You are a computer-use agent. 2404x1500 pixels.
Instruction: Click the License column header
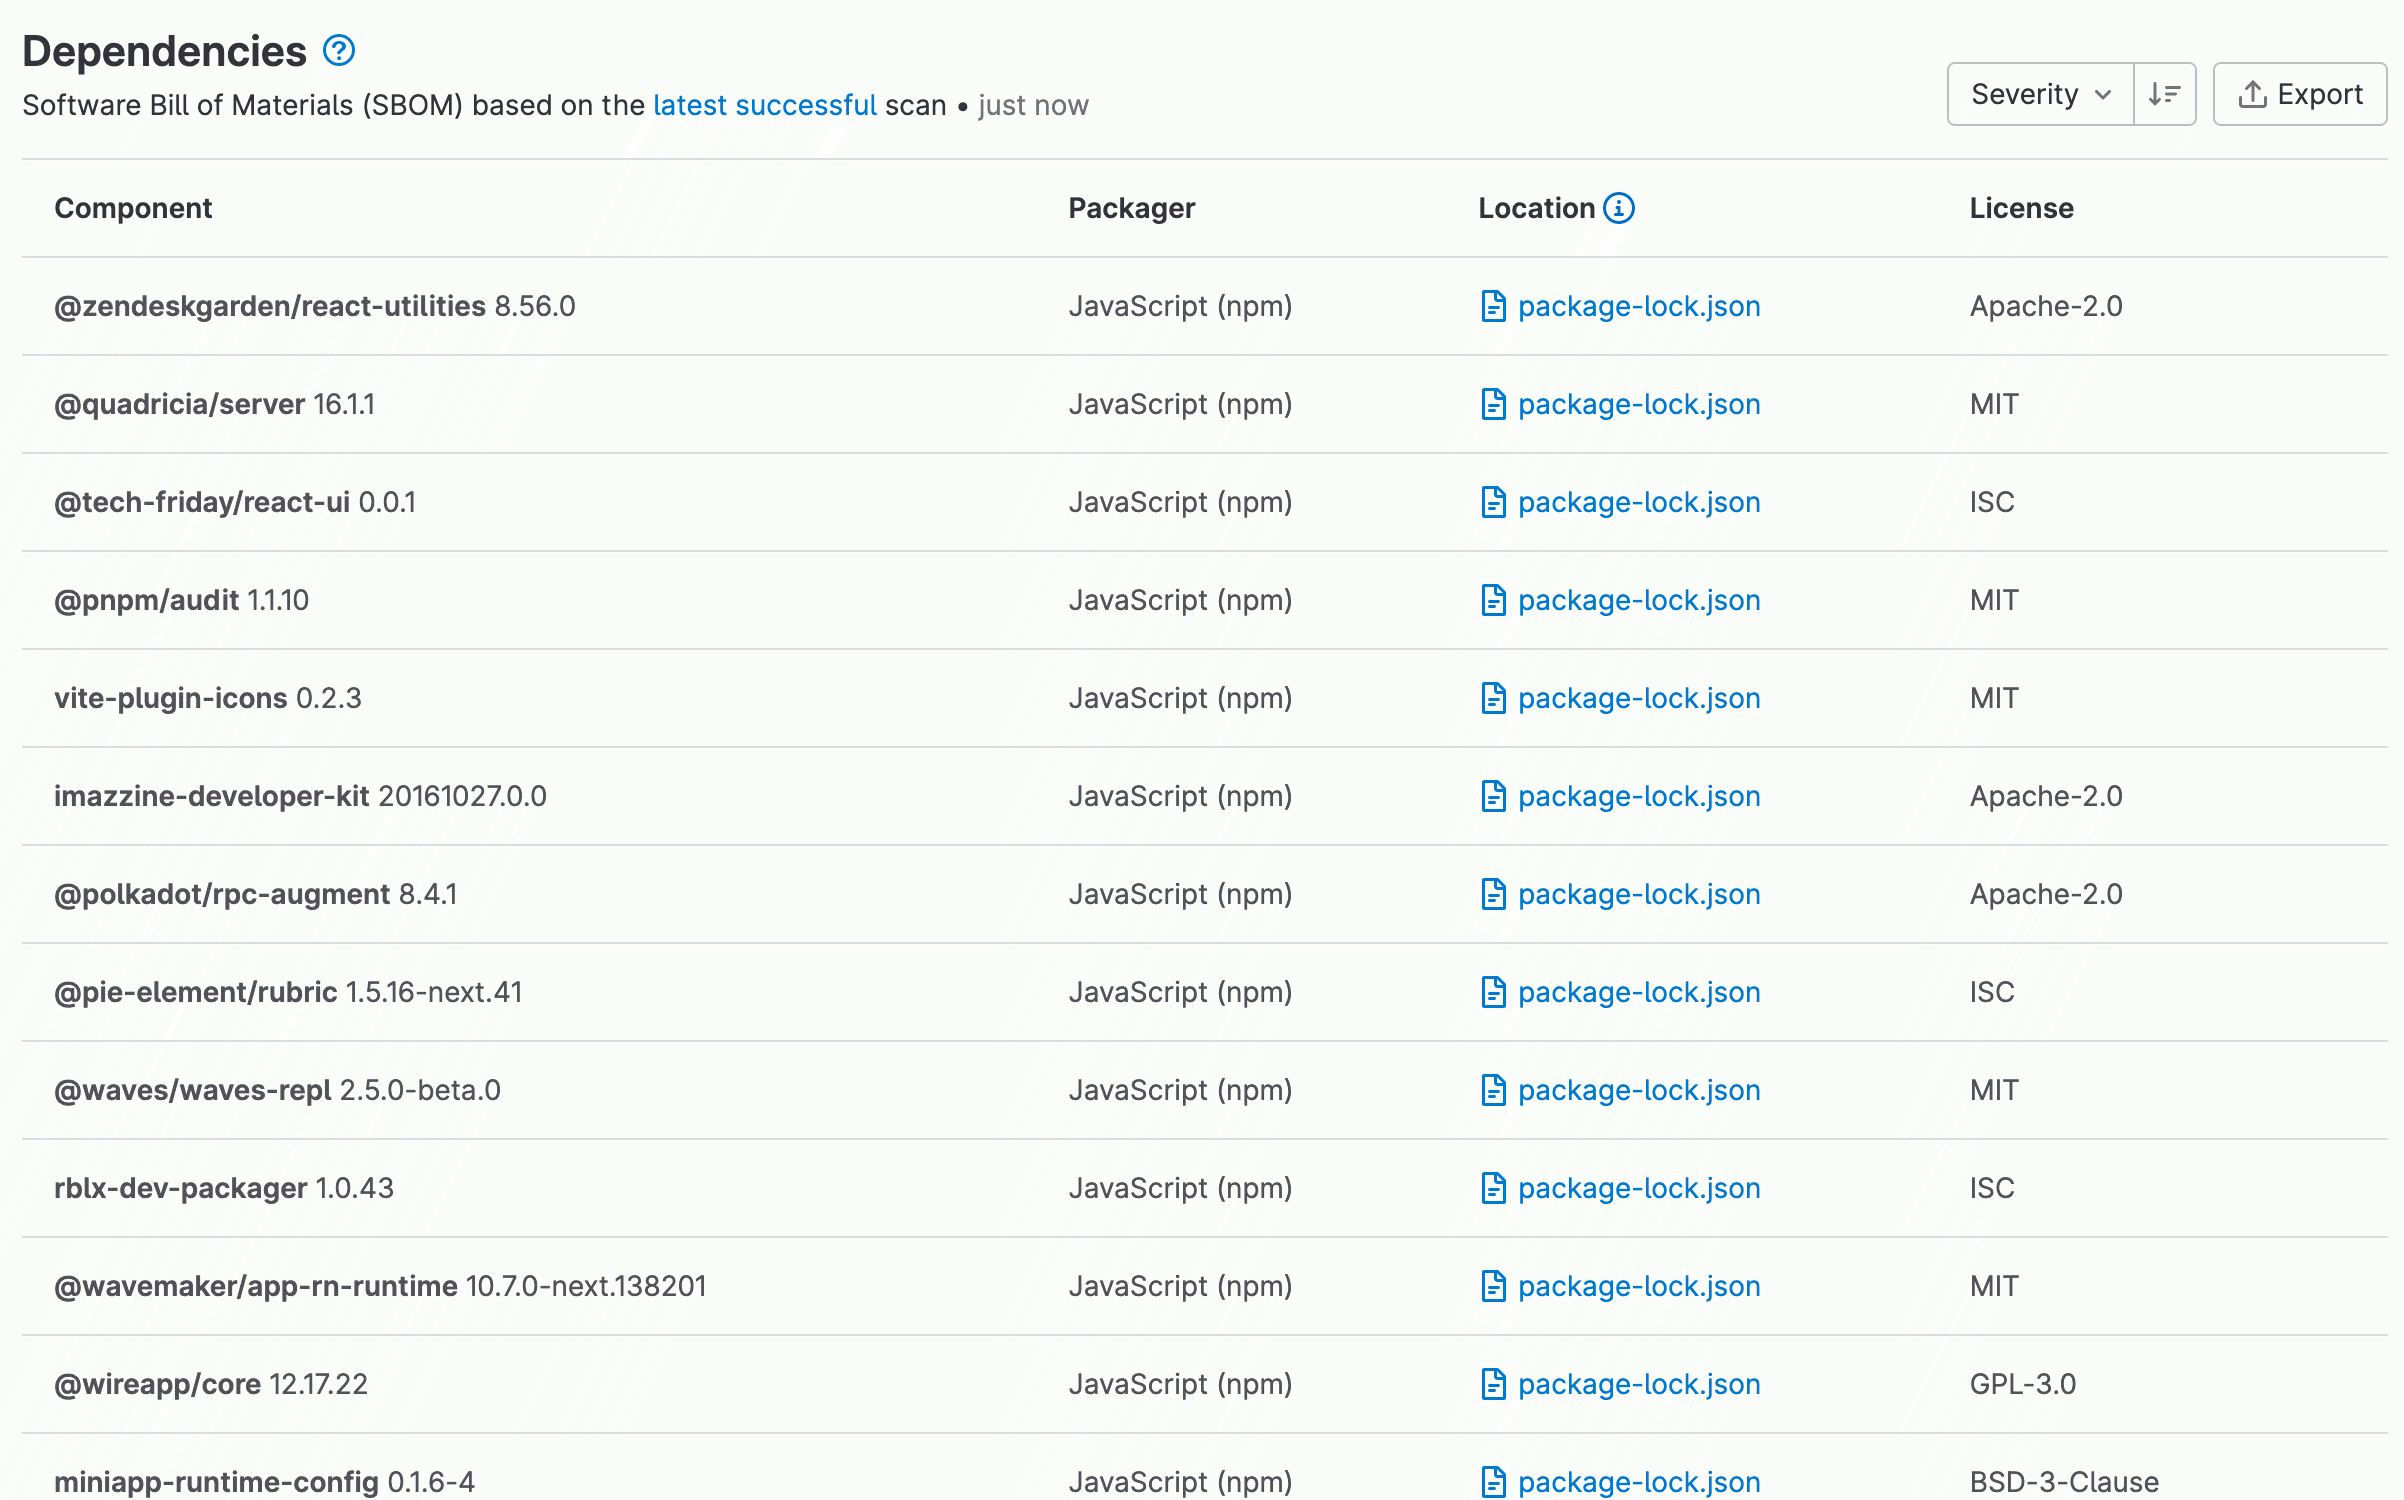(2019, 208)
